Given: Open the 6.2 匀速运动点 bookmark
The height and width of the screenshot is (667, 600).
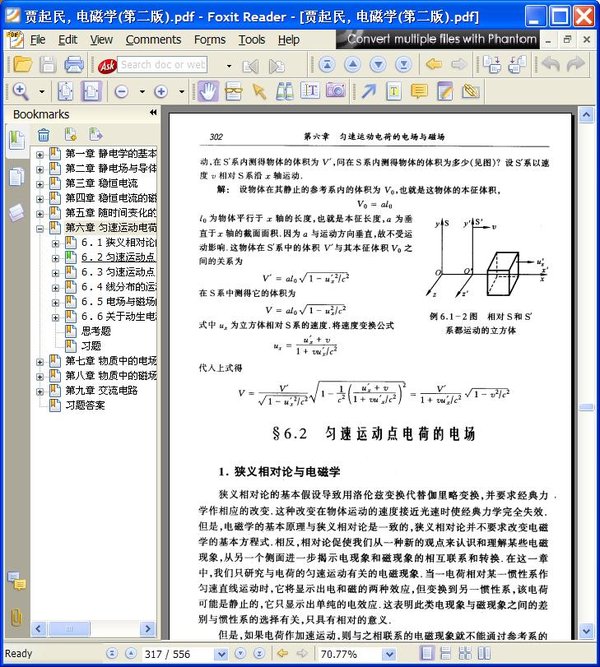Looking at the screenshot, I should click(x=118, y=257).
